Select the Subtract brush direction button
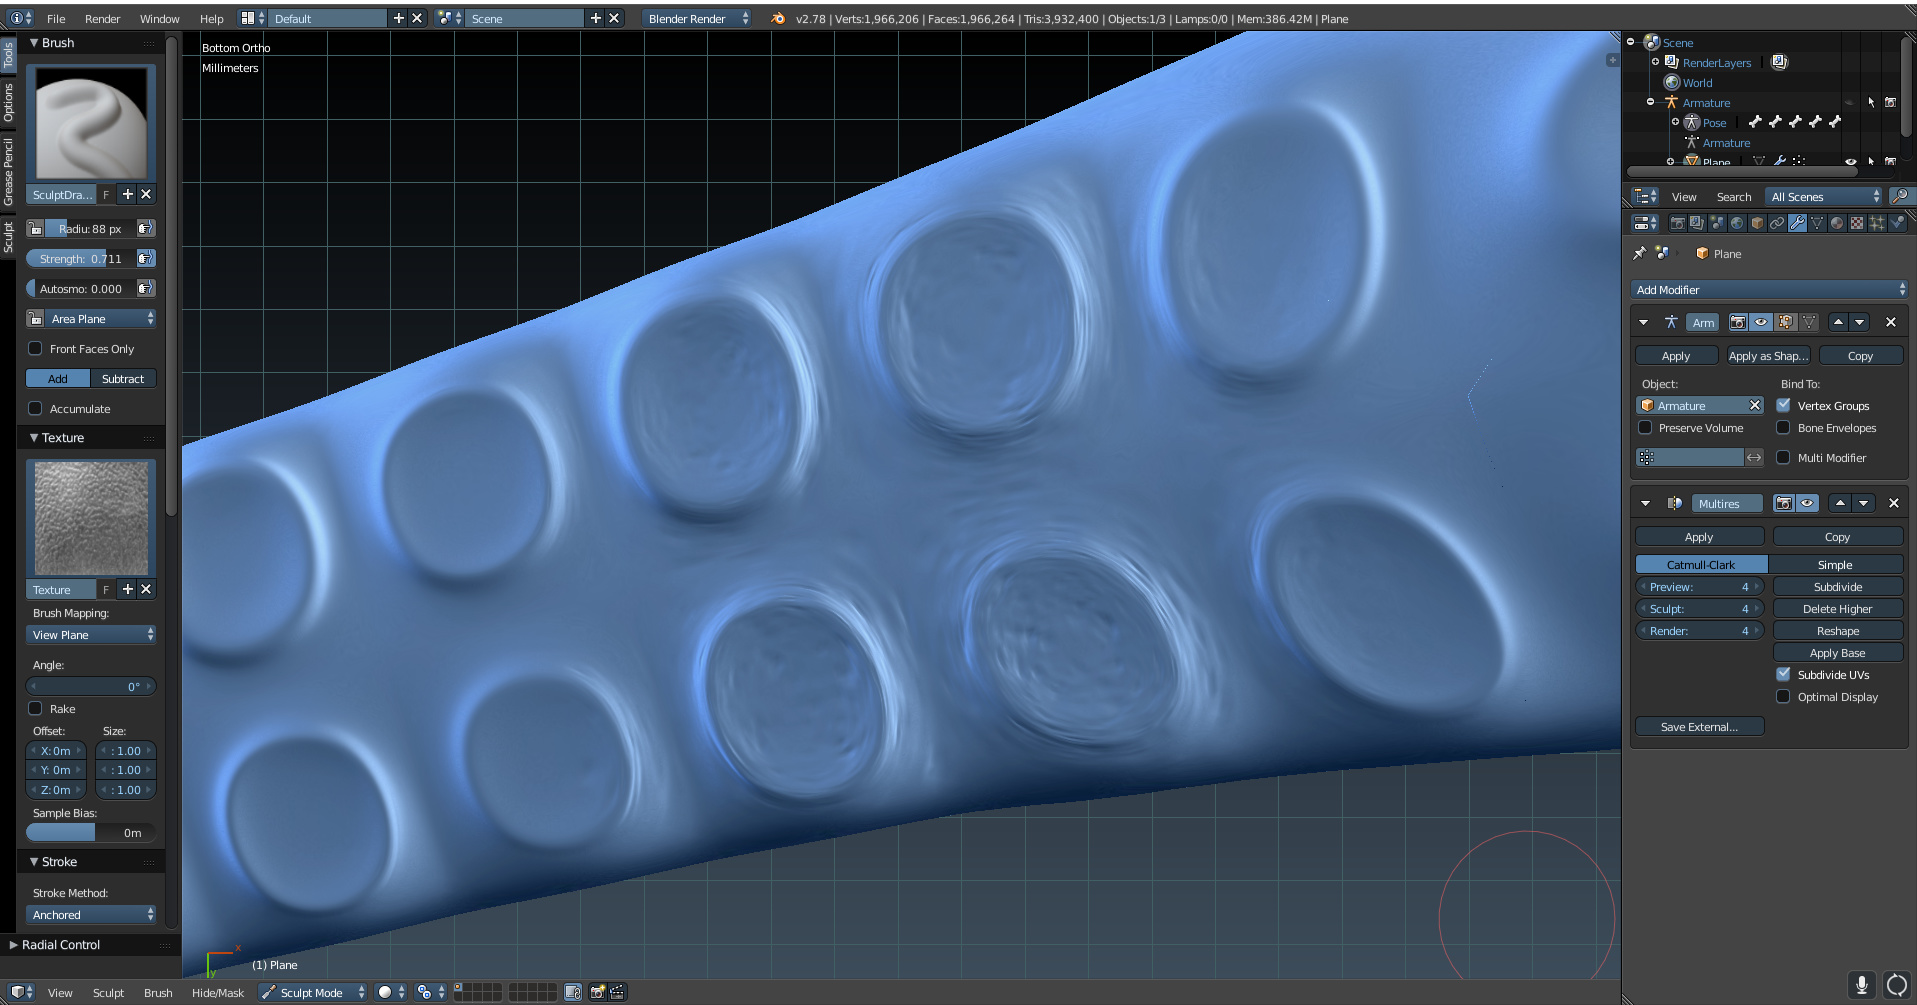Screen dimensions: 1917x1005 click(x=123, y=378)
